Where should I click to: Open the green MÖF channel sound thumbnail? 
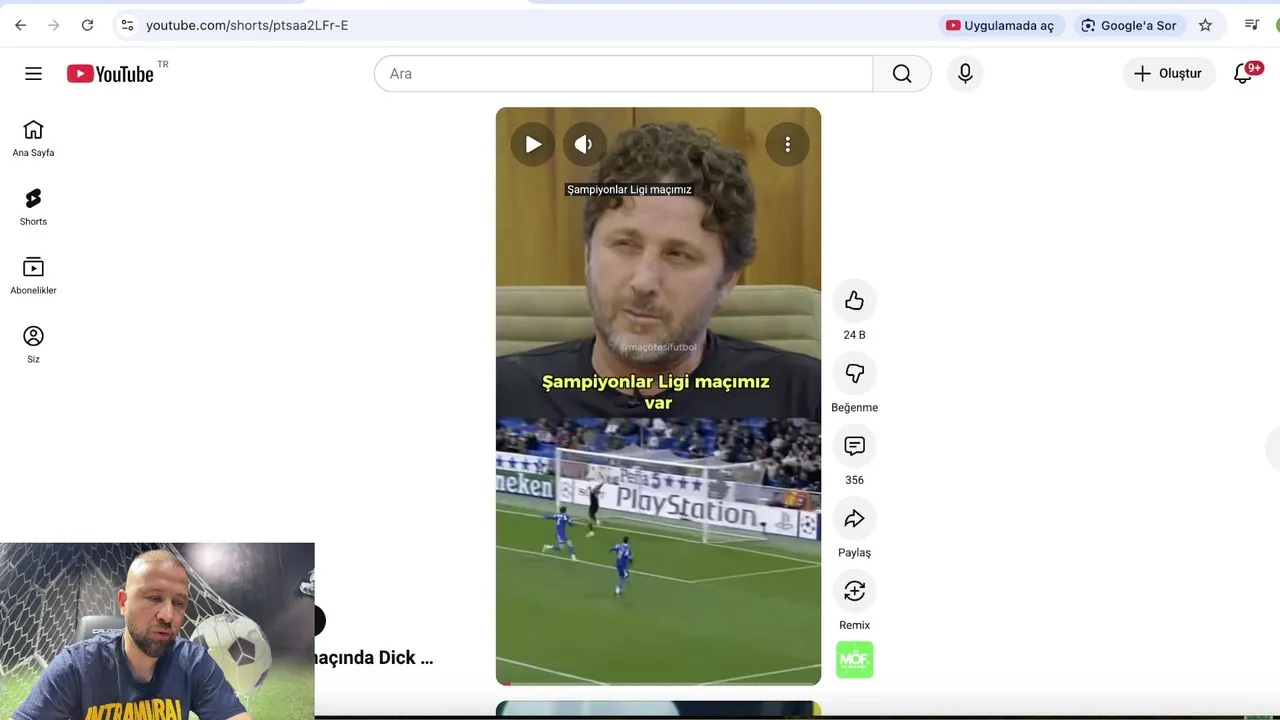(x=855, y=660)
